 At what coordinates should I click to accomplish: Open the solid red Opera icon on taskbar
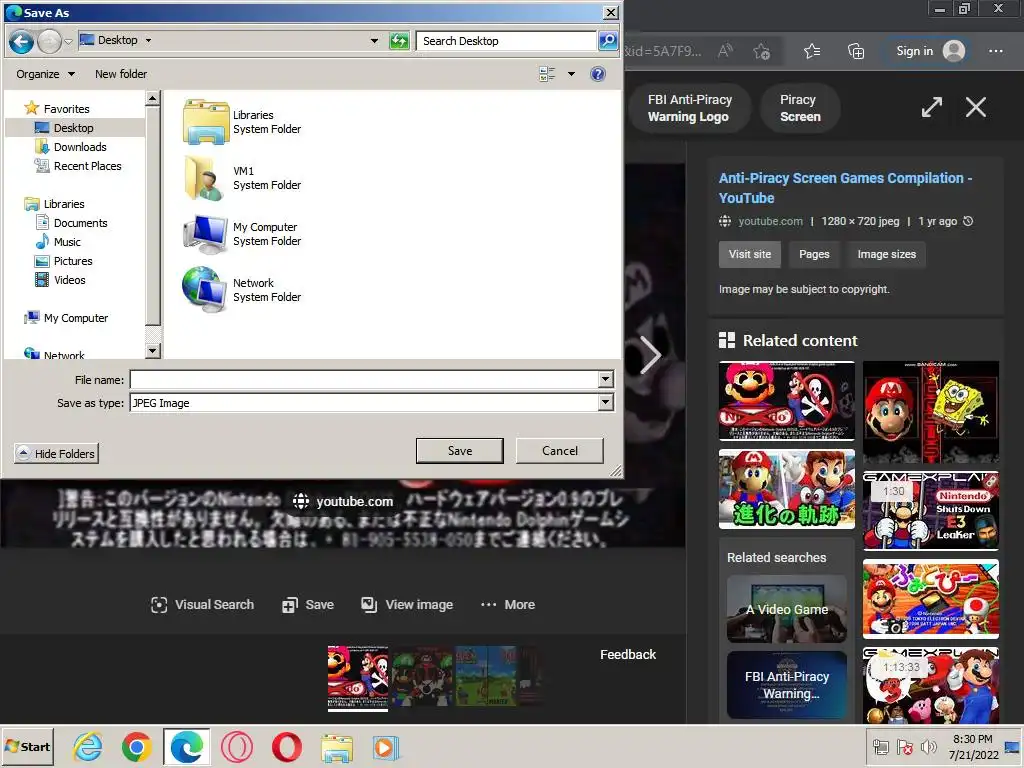coord(287,747)
